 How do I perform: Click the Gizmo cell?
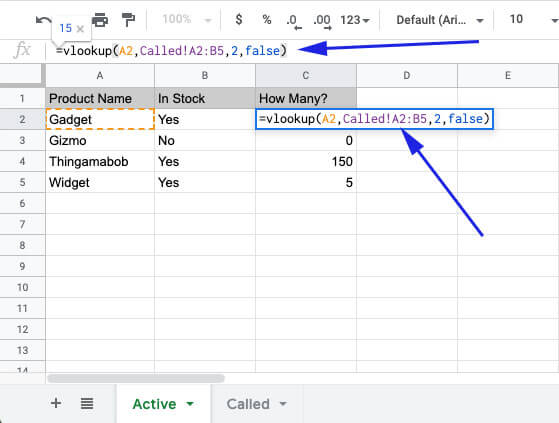100,140
